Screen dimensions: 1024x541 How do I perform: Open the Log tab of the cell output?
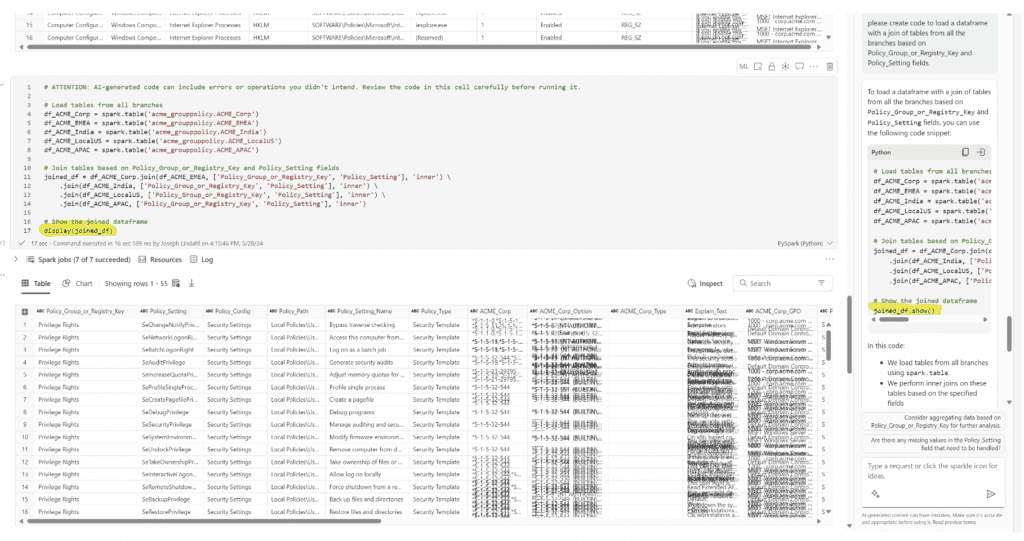pyautogui.click(x=202, y=259)
